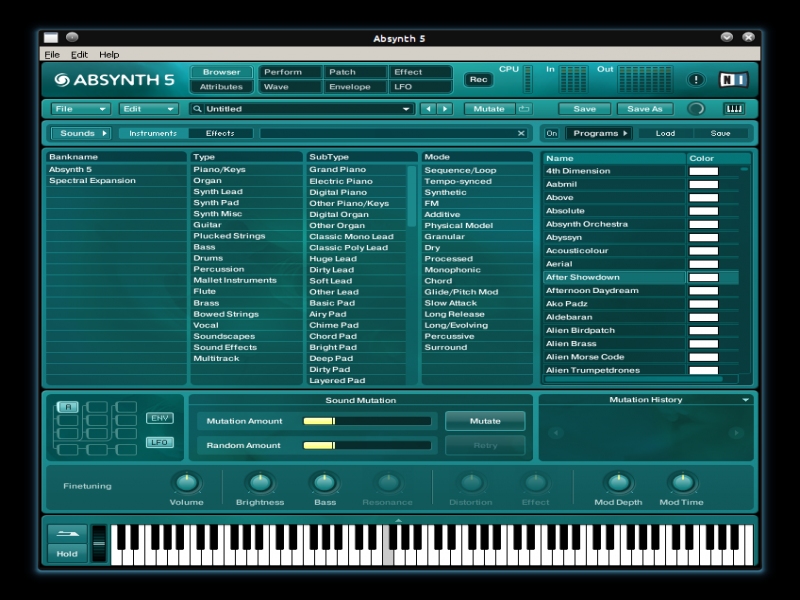800x600 pixels.
Task: Enable the keyboard Hold button
Action: click(x=67, y=553)
